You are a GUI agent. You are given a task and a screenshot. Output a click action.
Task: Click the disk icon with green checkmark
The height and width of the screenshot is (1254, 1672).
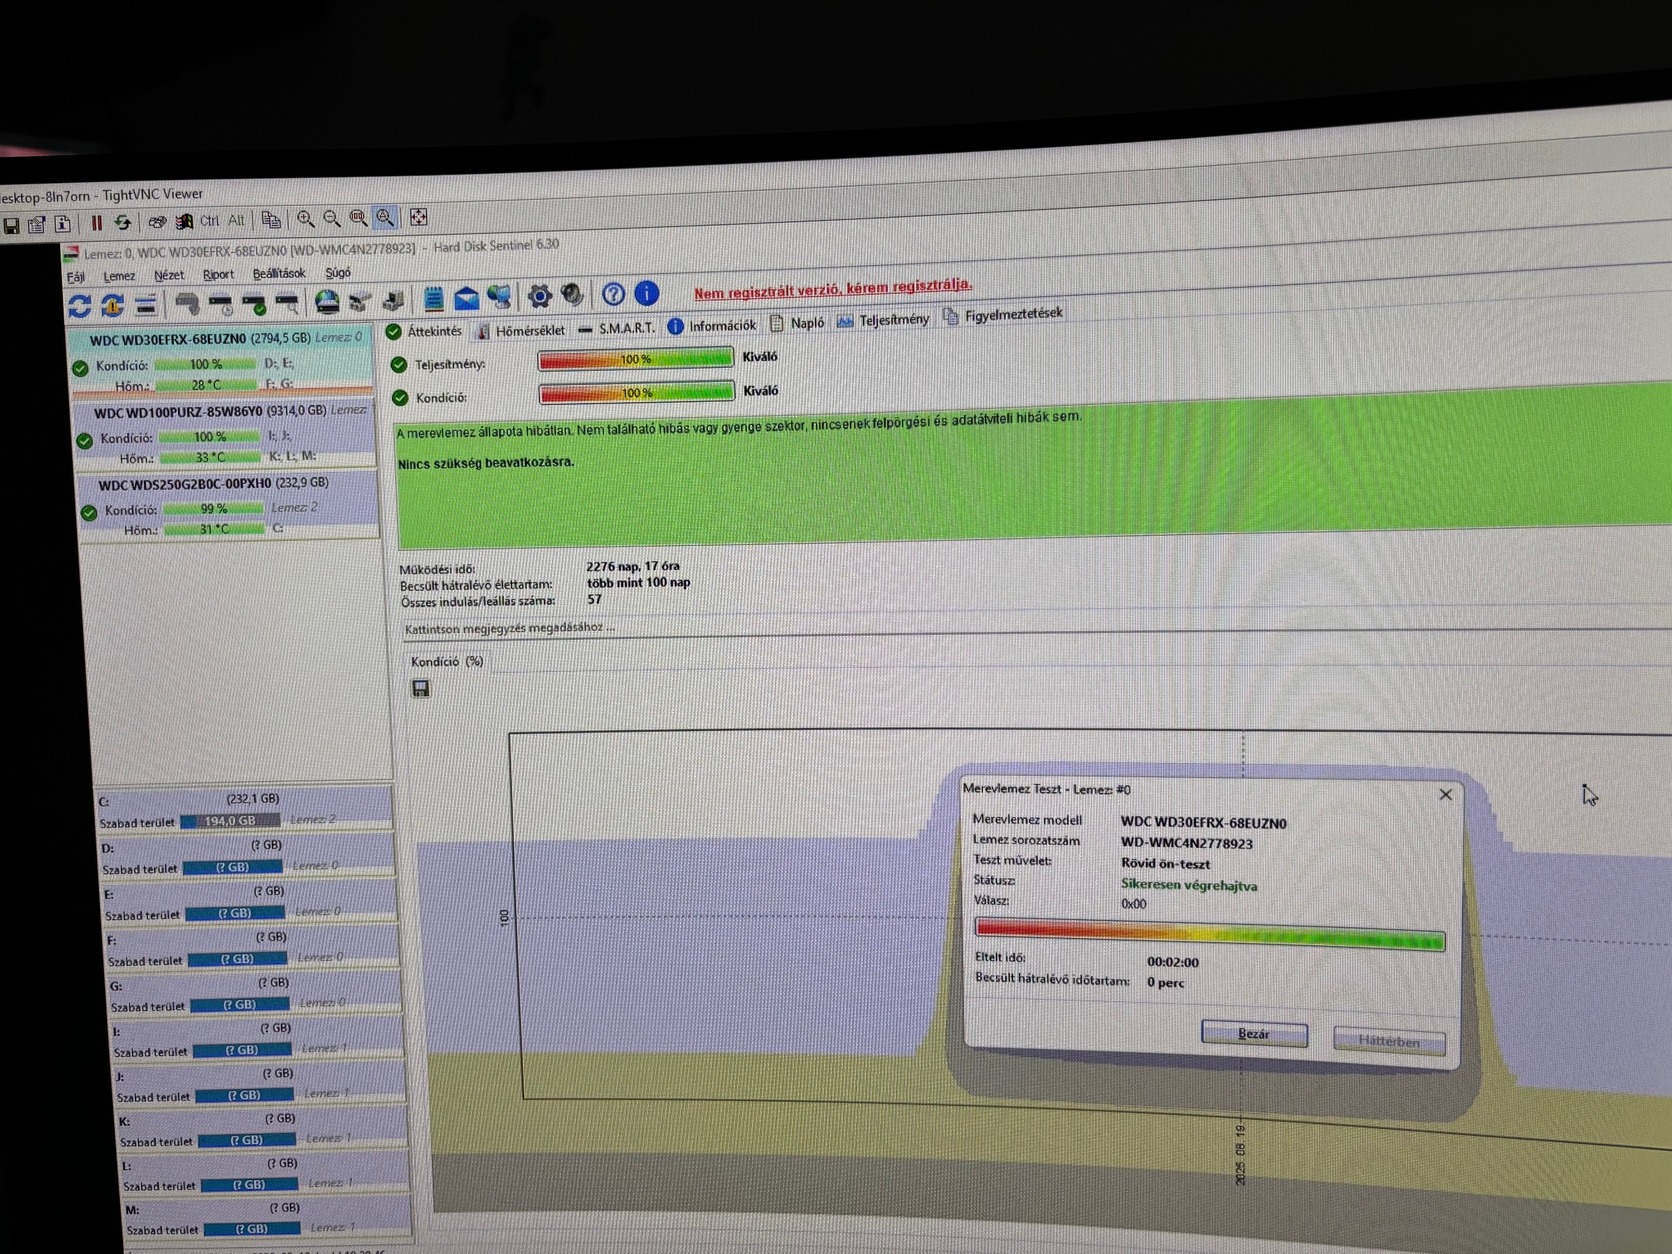tap(254, 302)
